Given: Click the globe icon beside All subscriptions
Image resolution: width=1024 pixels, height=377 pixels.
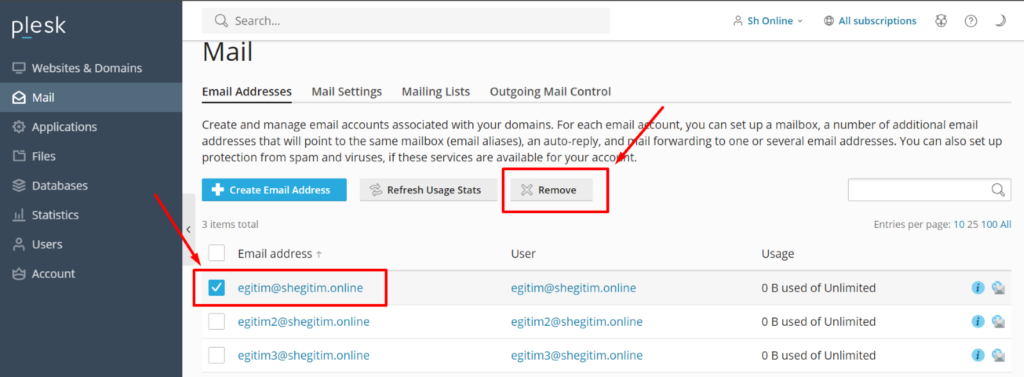Looking at the screenshot, I should [x=829, y=21].
